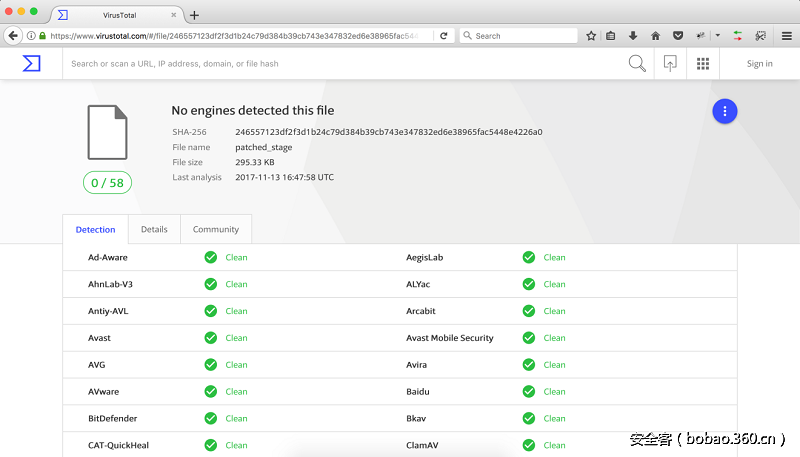This screenshot has width=800, height=457.
Task: Open a new browser tab with plus button
Action: [194, 15]
